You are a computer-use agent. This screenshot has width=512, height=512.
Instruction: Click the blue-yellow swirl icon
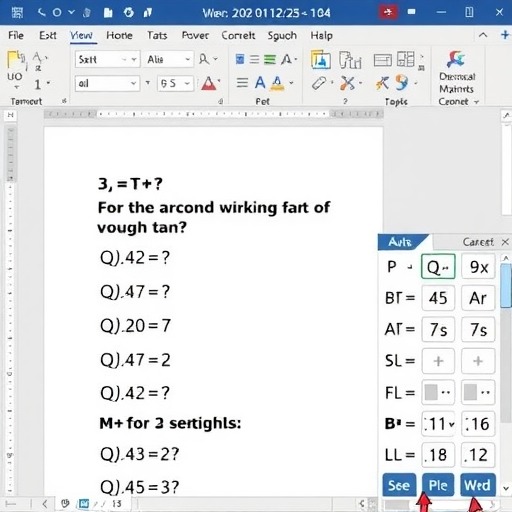(x=402, y=82)
